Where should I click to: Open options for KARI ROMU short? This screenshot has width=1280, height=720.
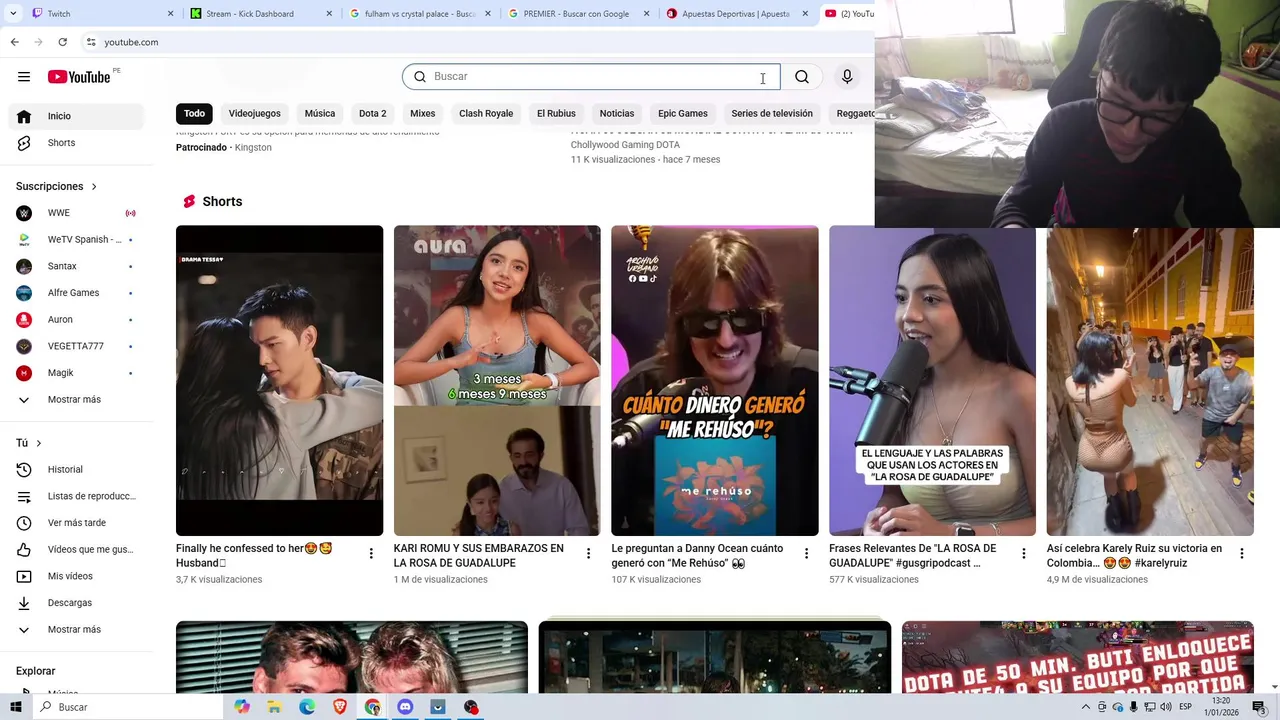[588, 554]
